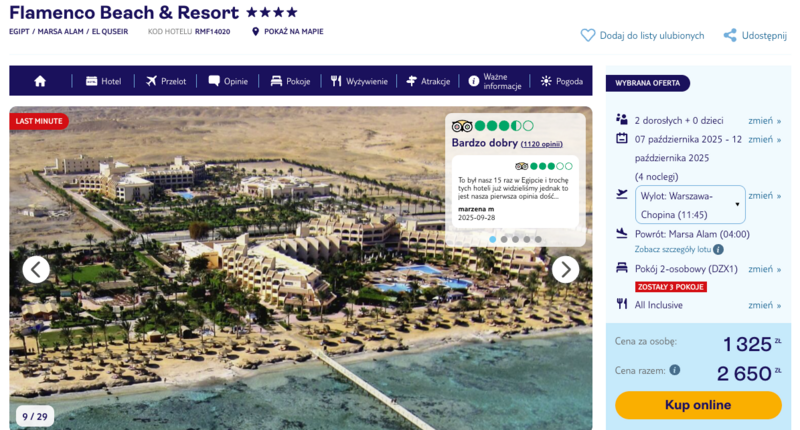
Task: Select the last review carousel dot
Action: point(538,239)
